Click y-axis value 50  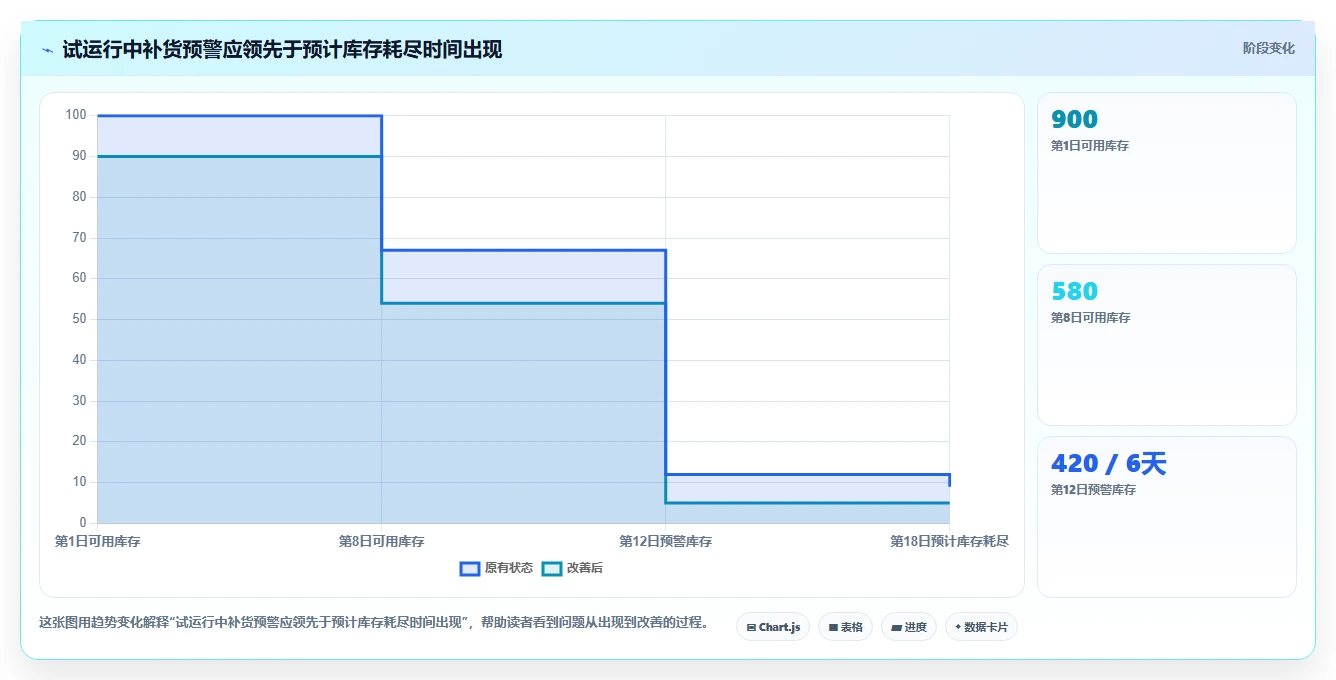point(80,319)
